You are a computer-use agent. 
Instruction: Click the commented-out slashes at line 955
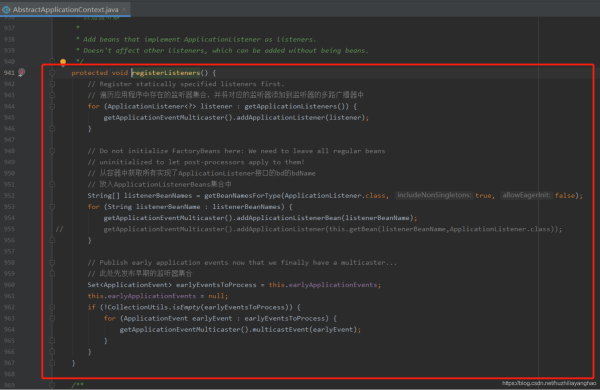(x=59, y=229)
